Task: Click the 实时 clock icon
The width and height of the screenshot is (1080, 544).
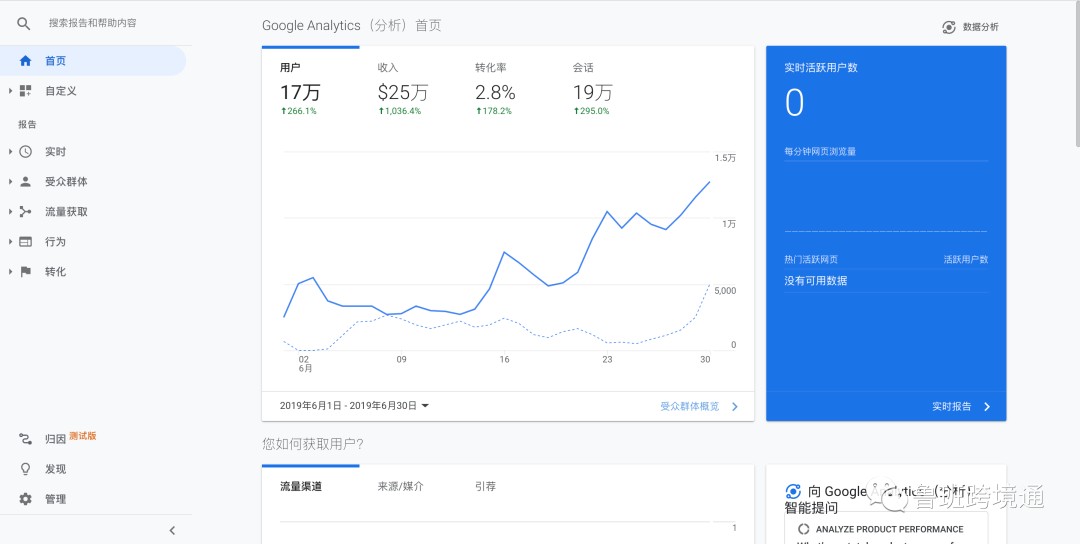Action: [x=25, y=151]
